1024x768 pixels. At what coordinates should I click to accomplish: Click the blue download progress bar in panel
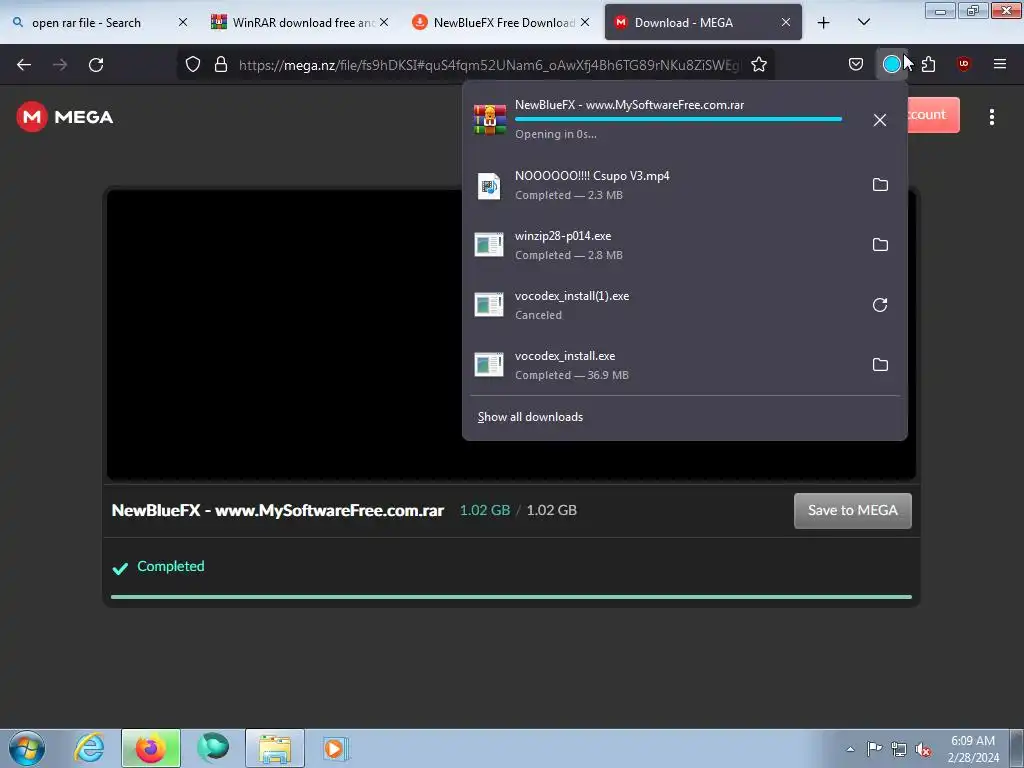pos(678,120)
